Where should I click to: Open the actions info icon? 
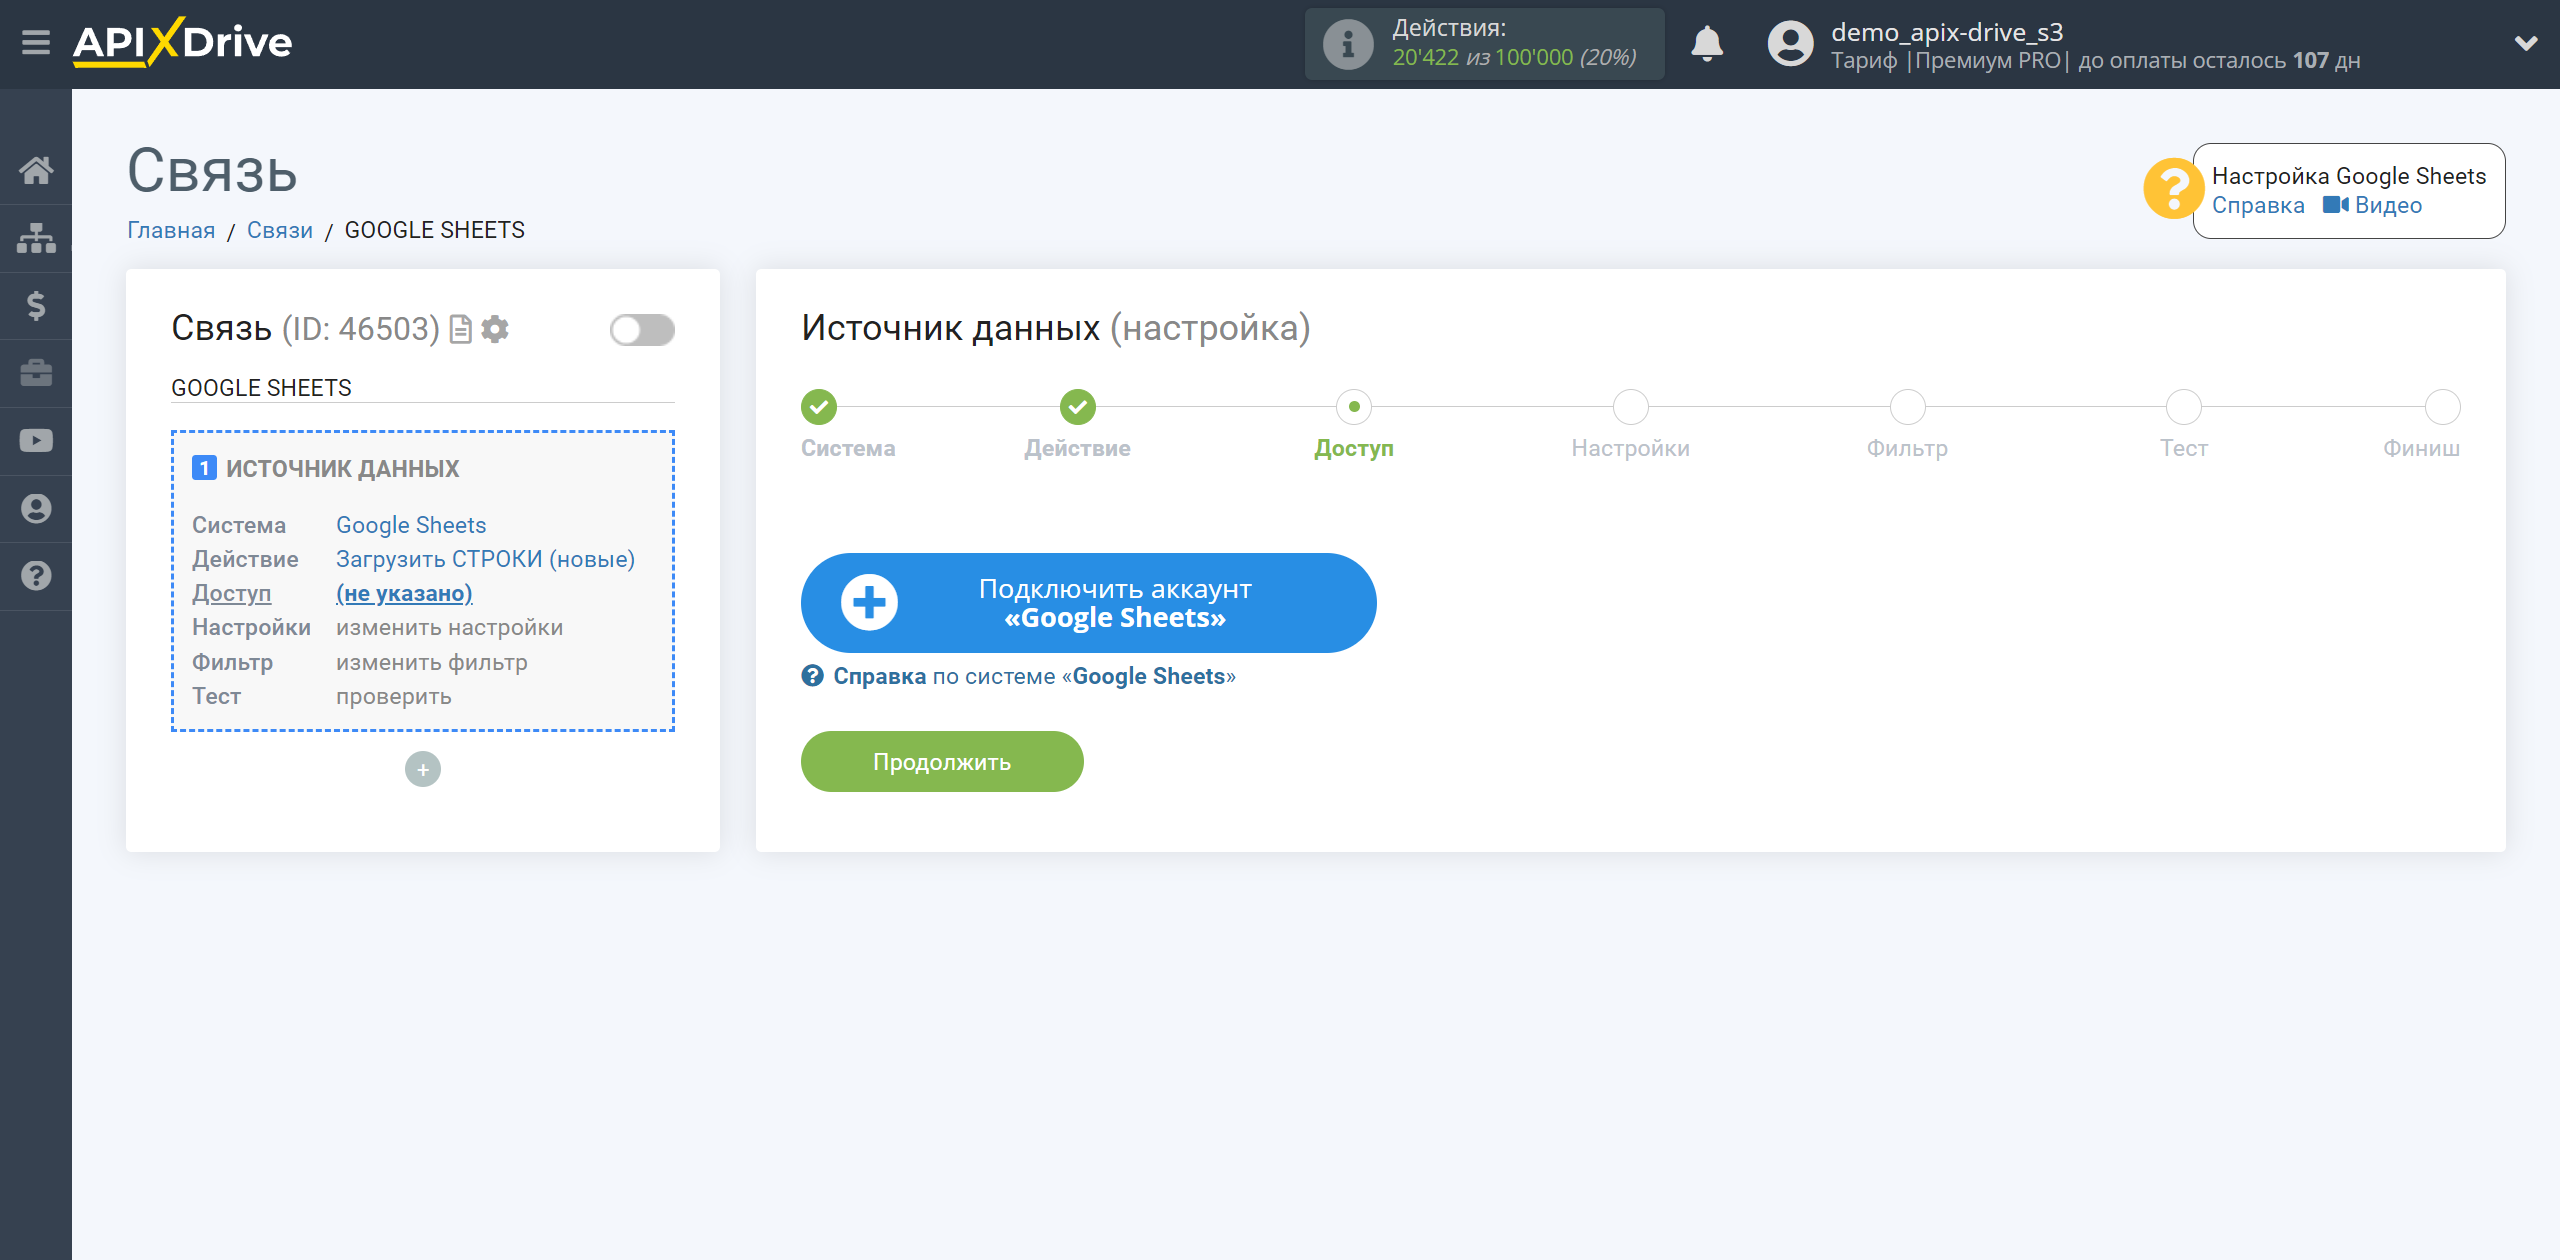coord(1348,44)
